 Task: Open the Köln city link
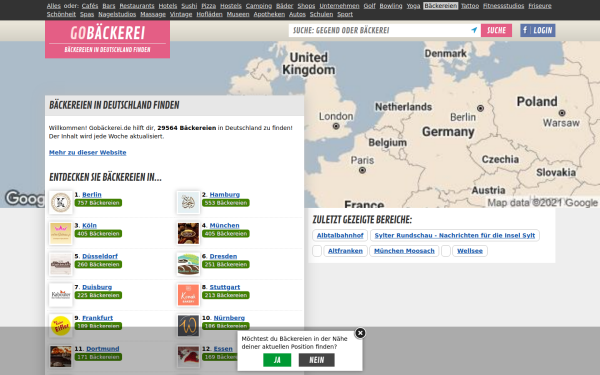89,225
